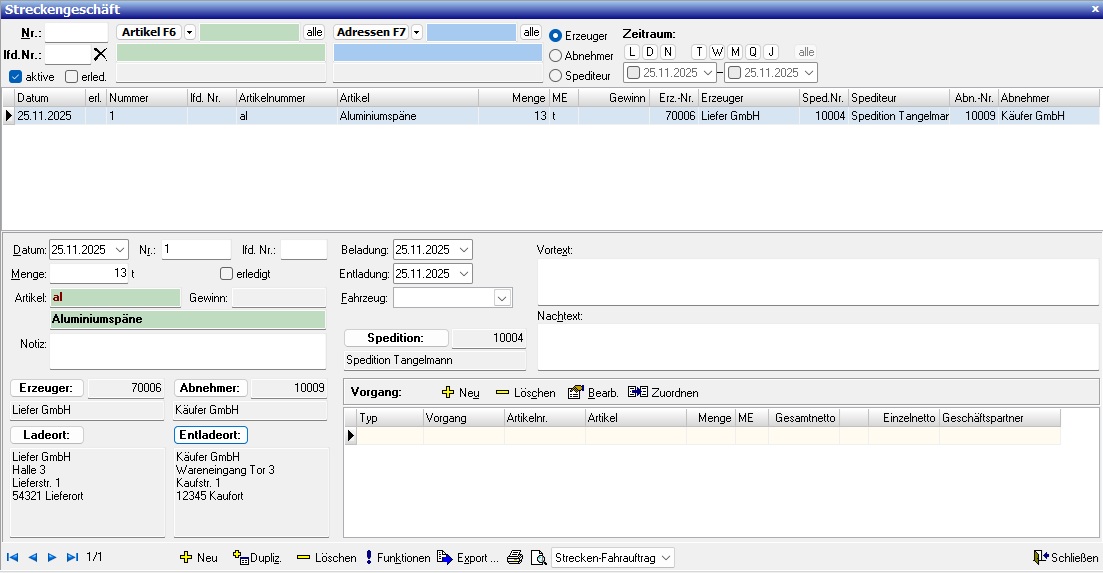Click into the Vortext text field
The image size is (1103, 573).
818,281
